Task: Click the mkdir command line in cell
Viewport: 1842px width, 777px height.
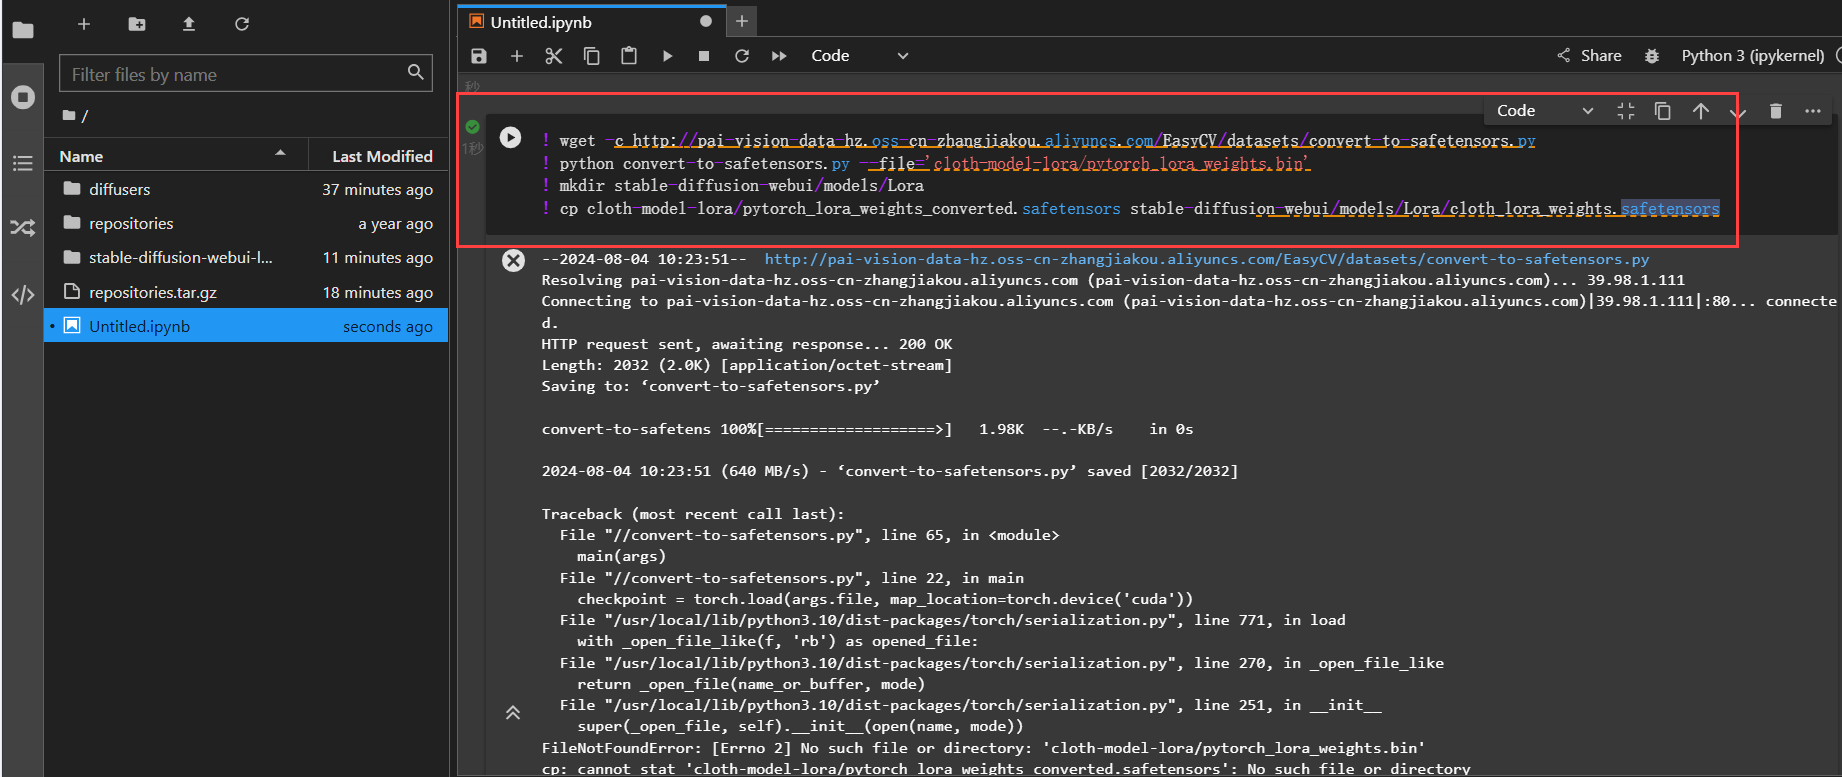Action: (733, 186)
